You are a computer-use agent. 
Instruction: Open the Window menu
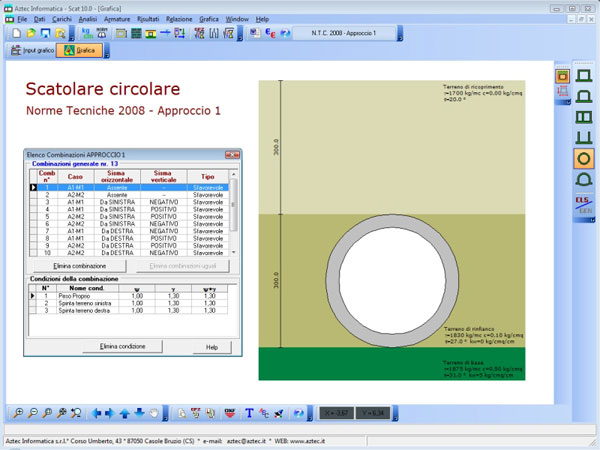point(237,19)
